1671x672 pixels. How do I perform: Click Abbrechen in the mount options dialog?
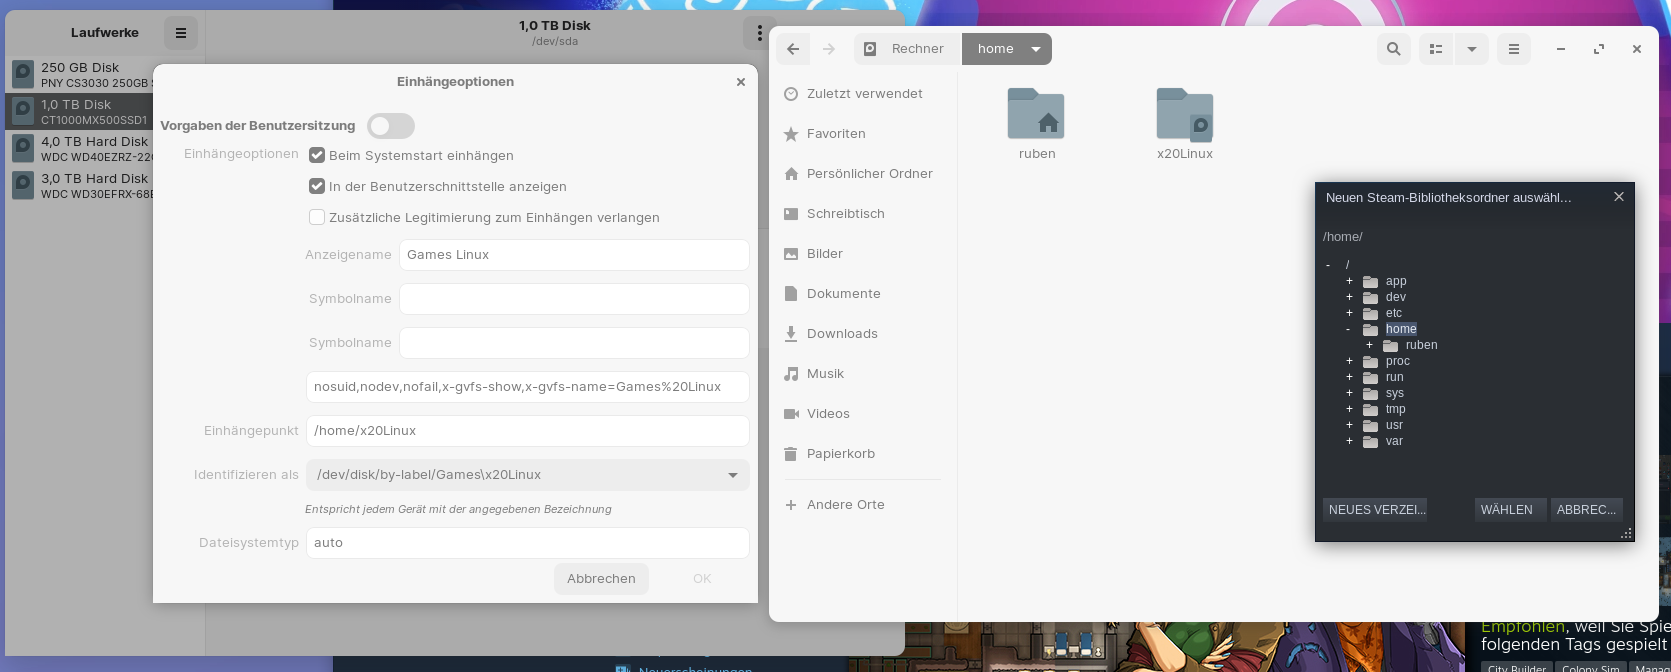click(601, 579)
